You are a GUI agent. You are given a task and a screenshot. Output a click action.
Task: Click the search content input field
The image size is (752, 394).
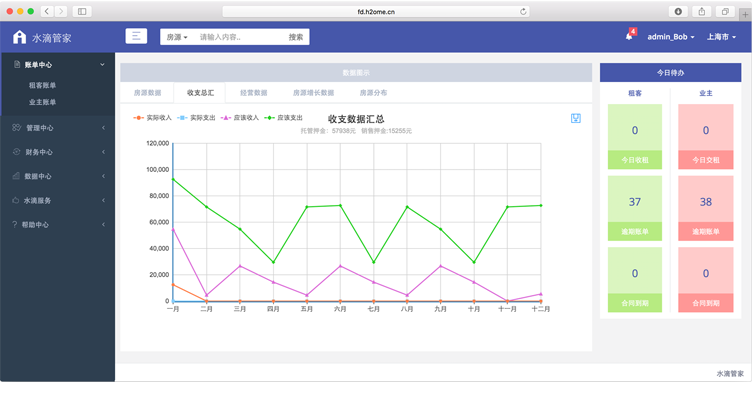(239, 37)
